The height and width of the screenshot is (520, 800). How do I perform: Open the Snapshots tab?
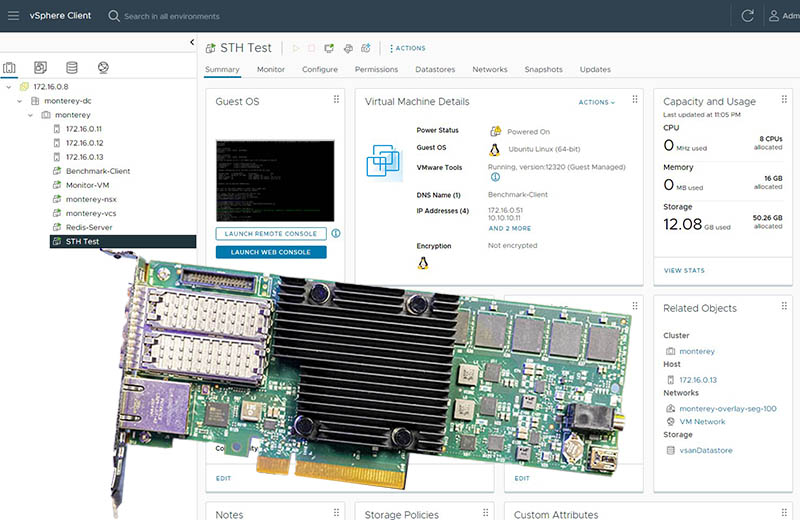[x=544, y=70]
